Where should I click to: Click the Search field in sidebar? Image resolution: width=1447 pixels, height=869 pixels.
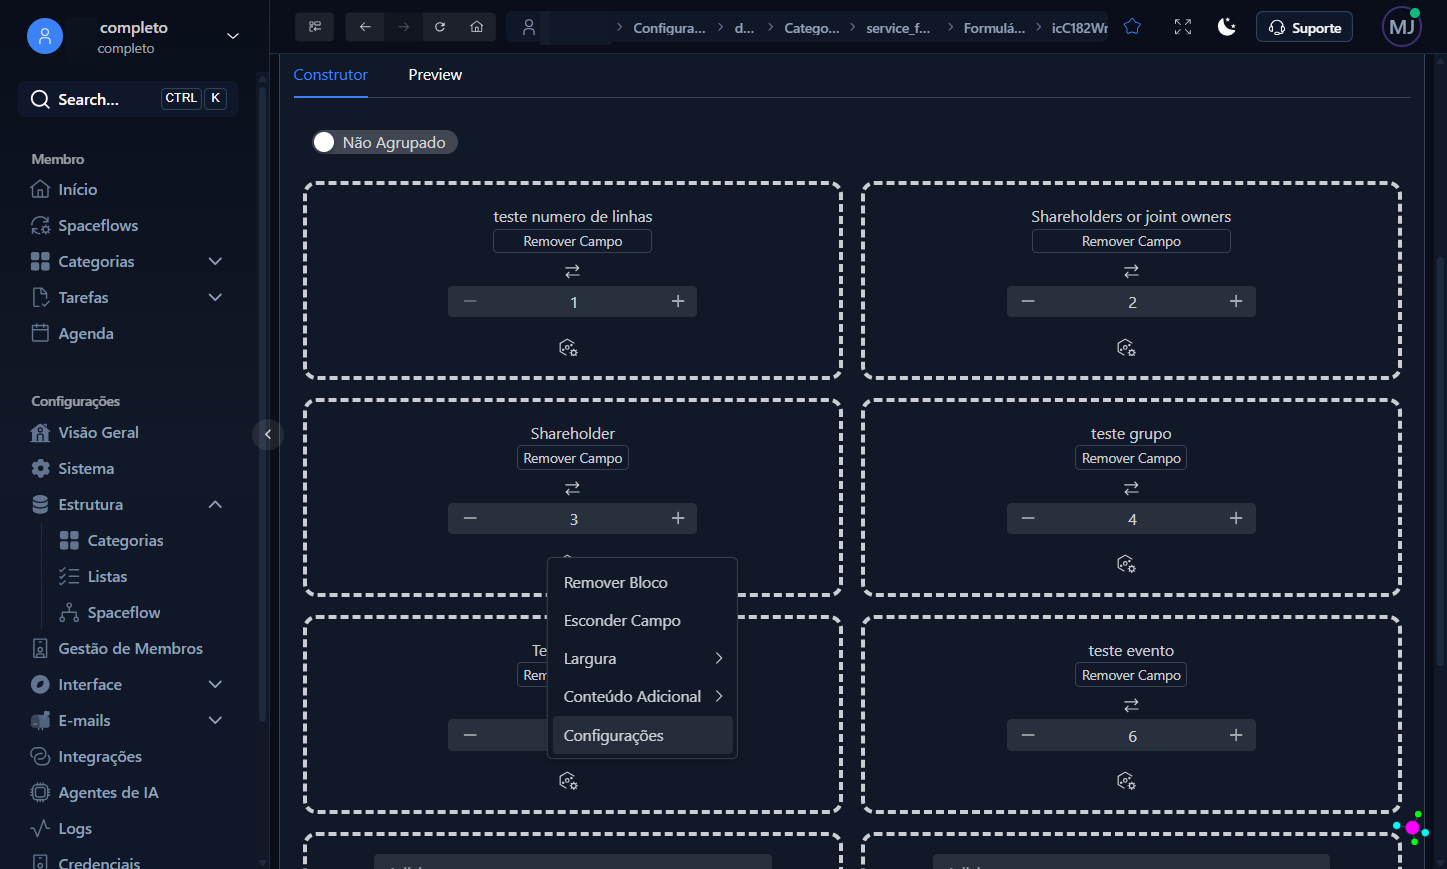[128, 99]
